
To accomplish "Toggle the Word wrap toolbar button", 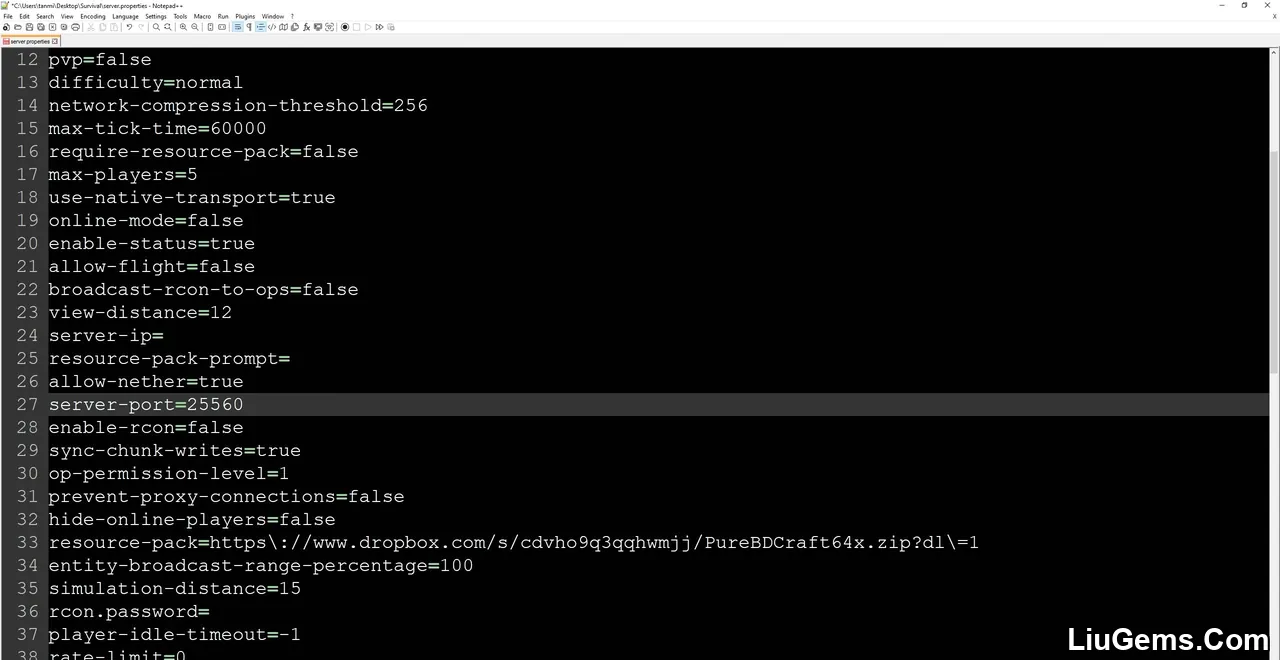I will tap(237, 27).
